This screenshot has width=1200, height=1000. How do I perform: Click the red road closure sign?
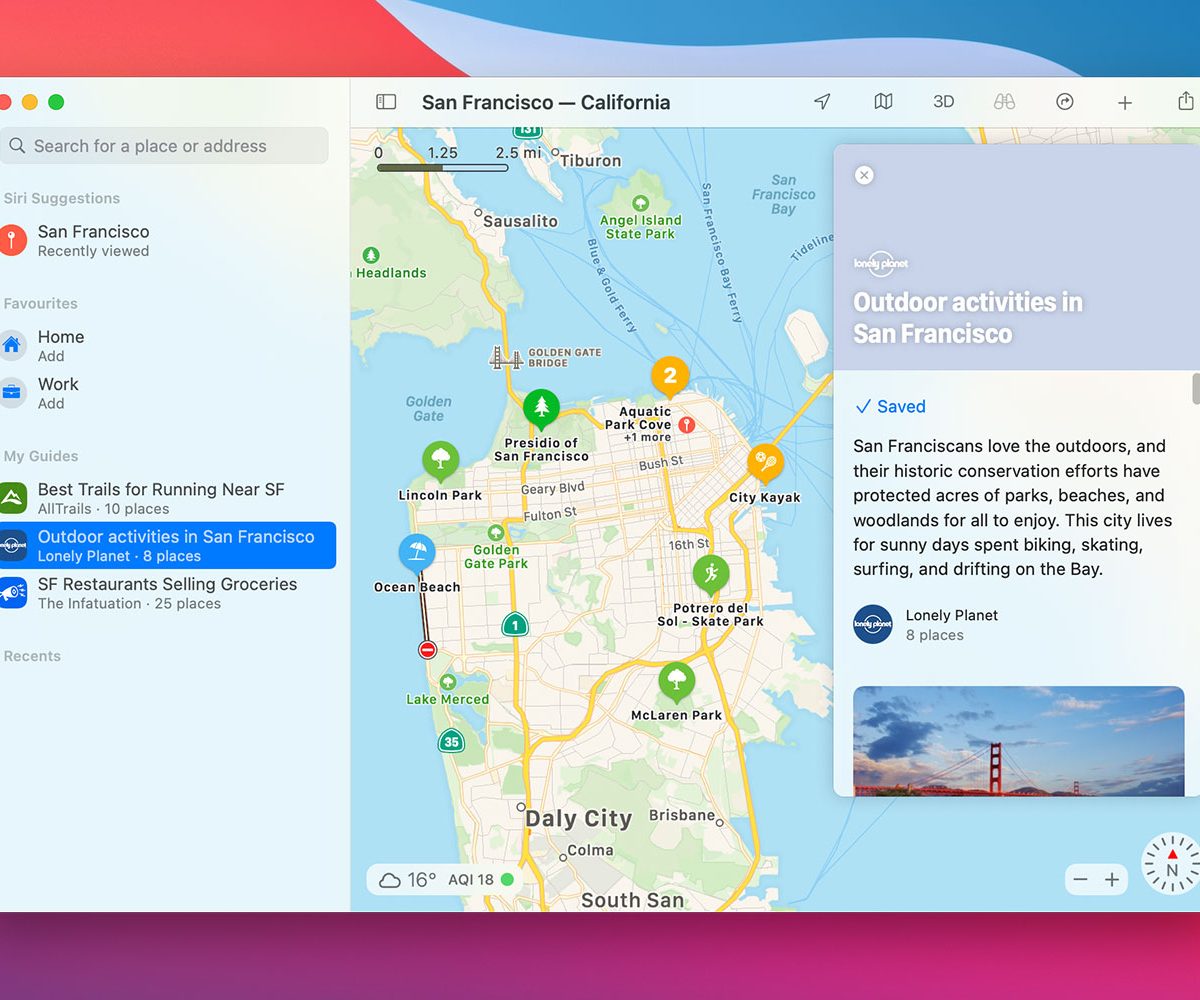pos(427,650)
